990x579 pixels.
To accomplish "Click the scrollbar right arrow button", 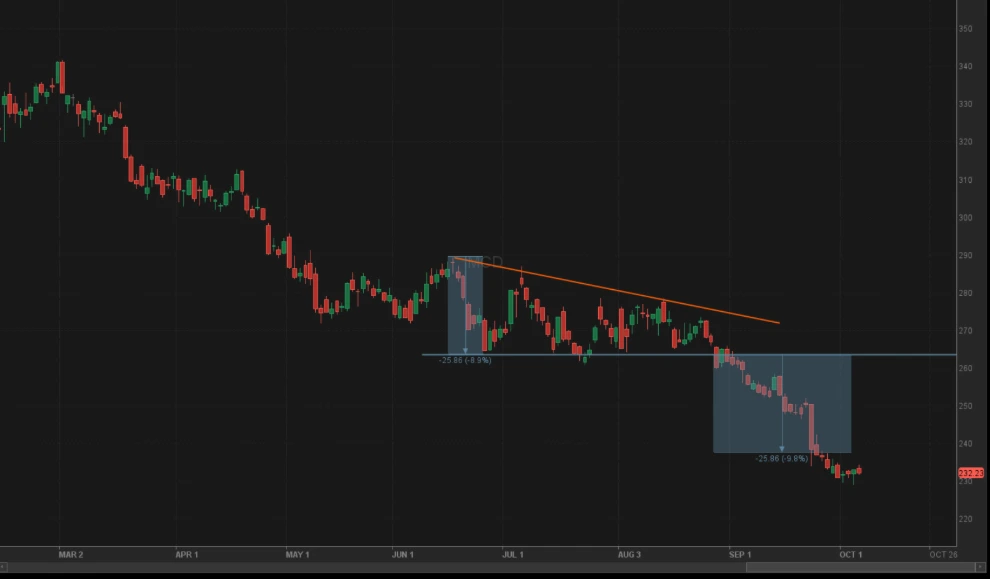I will click(981, 567).
